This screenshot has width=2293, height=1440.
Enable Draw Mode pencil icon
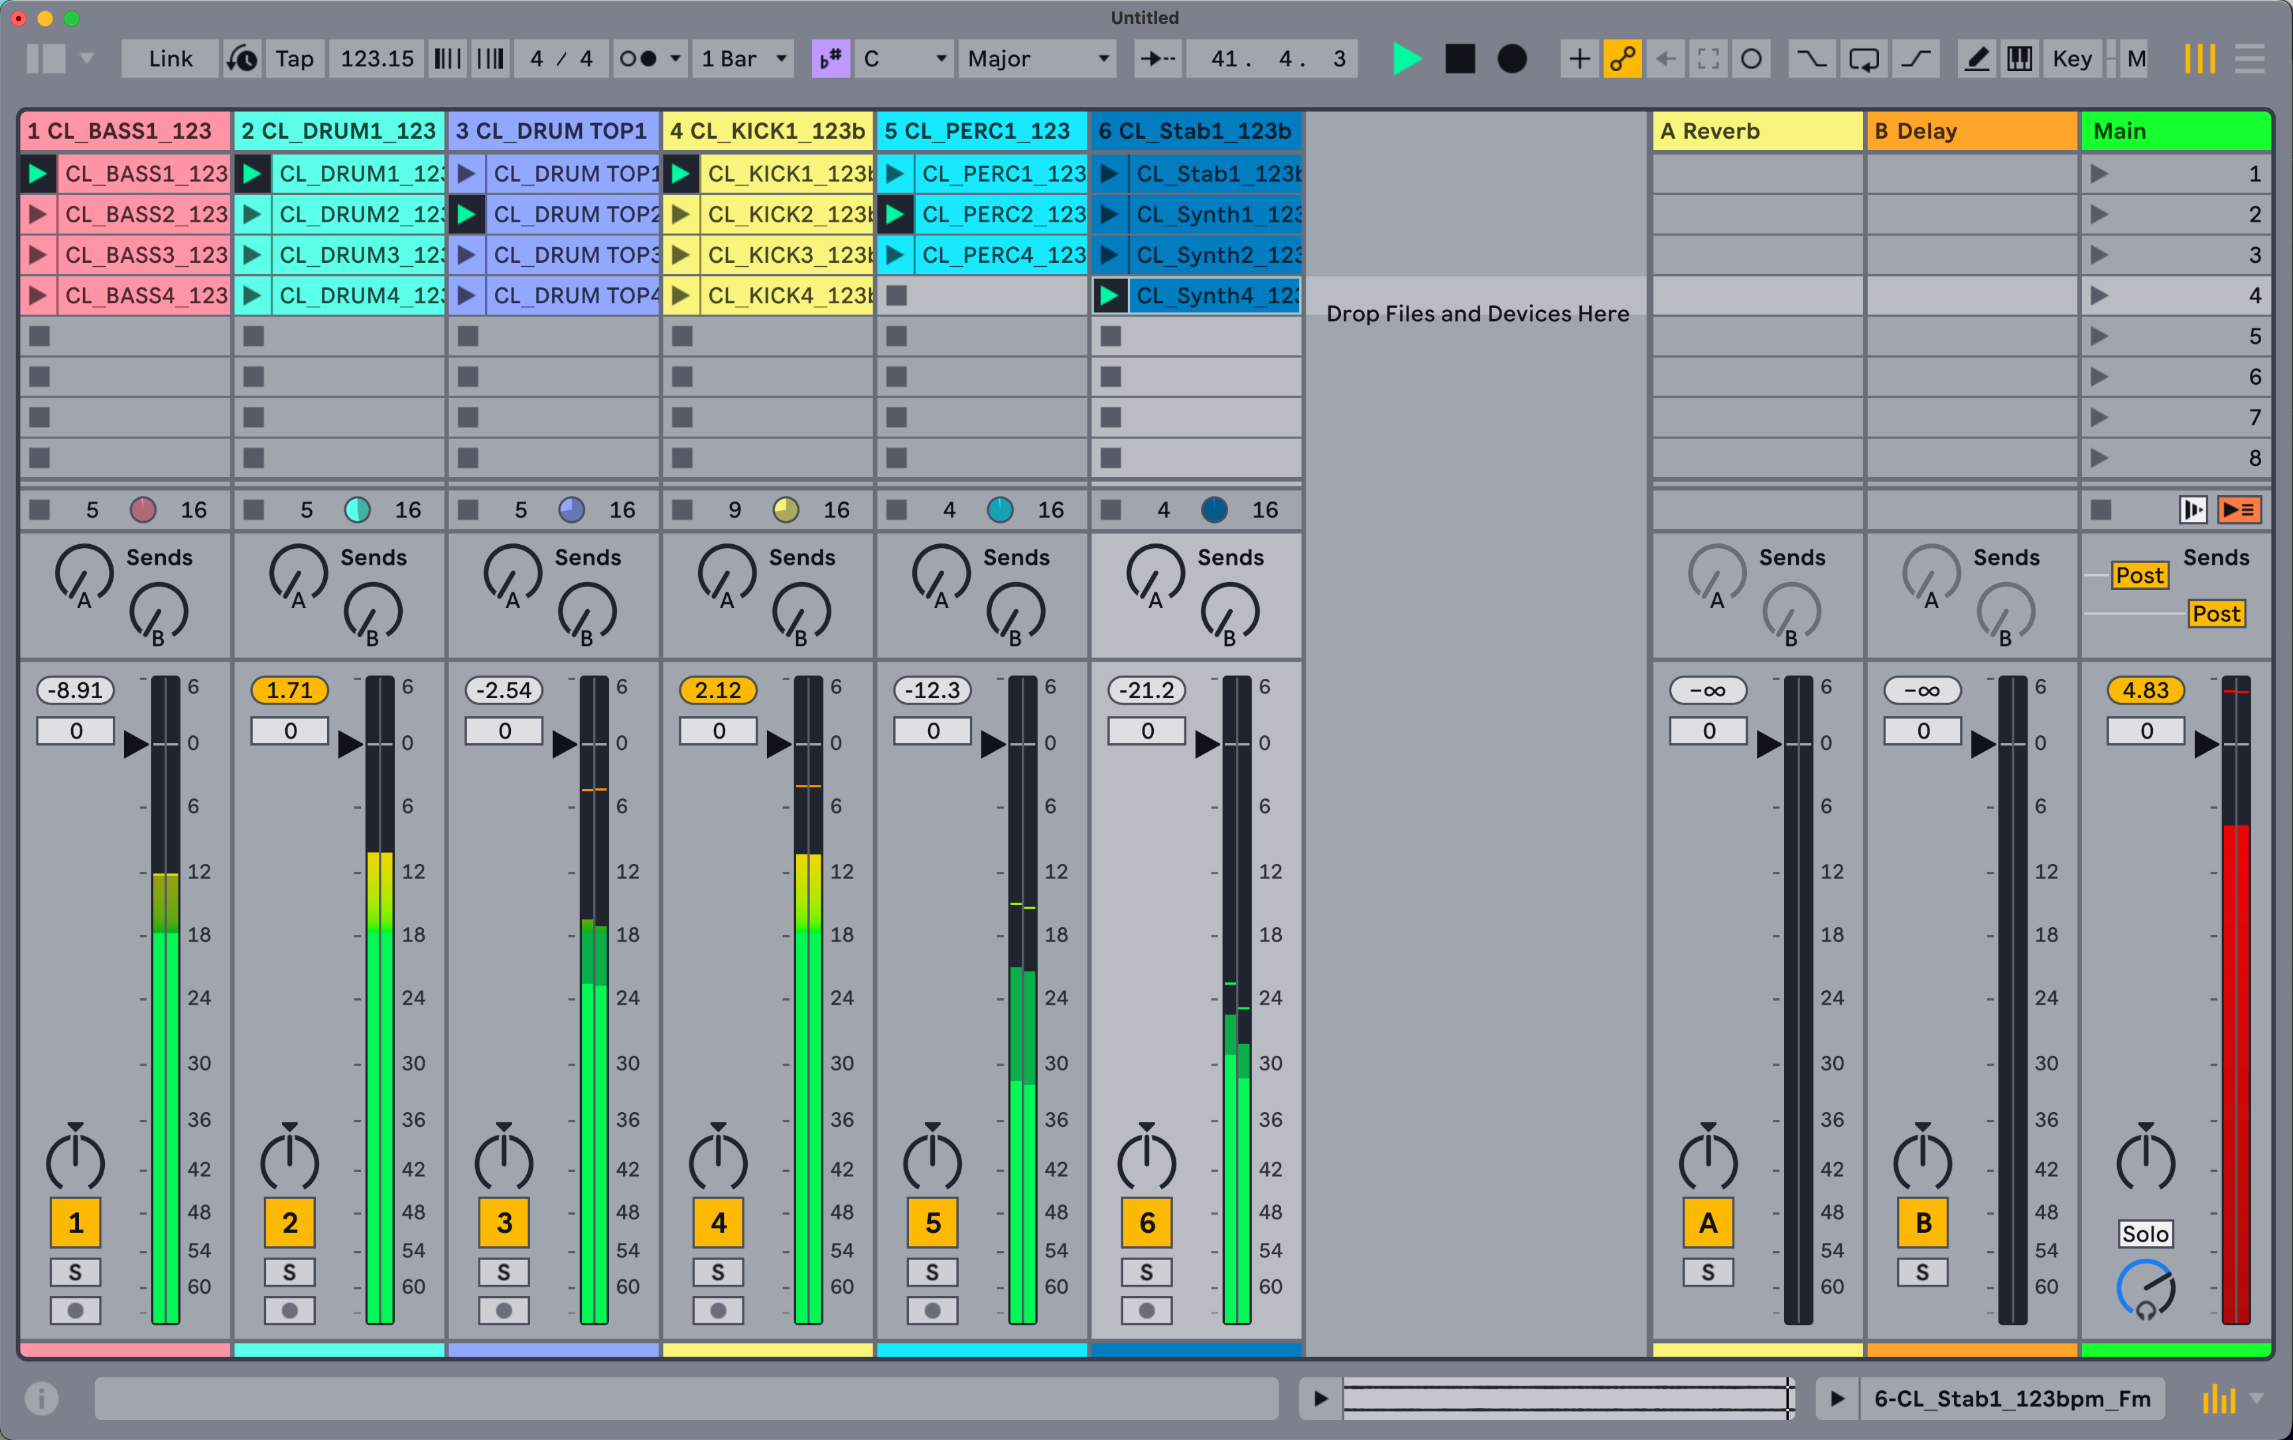(x=1976, y=59)
